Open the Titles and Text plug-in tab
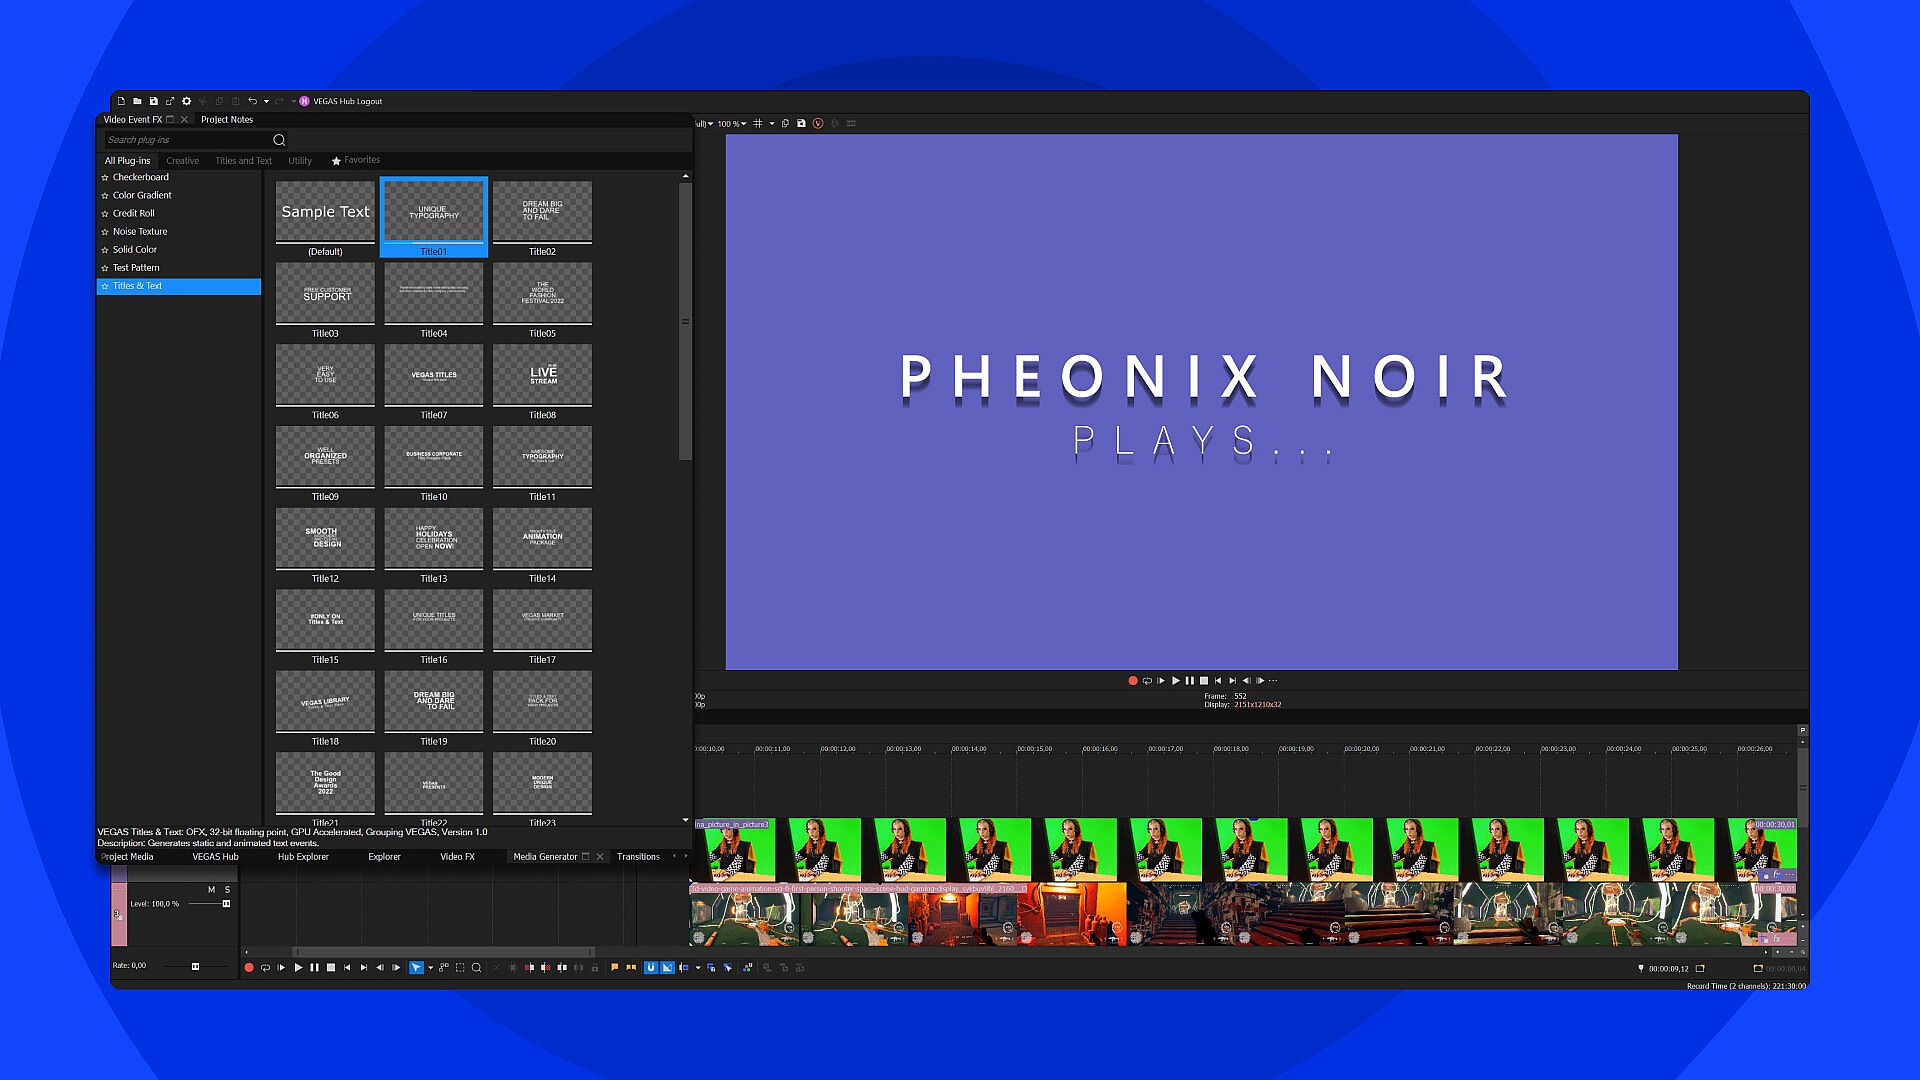Image resolution: width=1920 pixels, height=1080 pixels. pos(243,161)
